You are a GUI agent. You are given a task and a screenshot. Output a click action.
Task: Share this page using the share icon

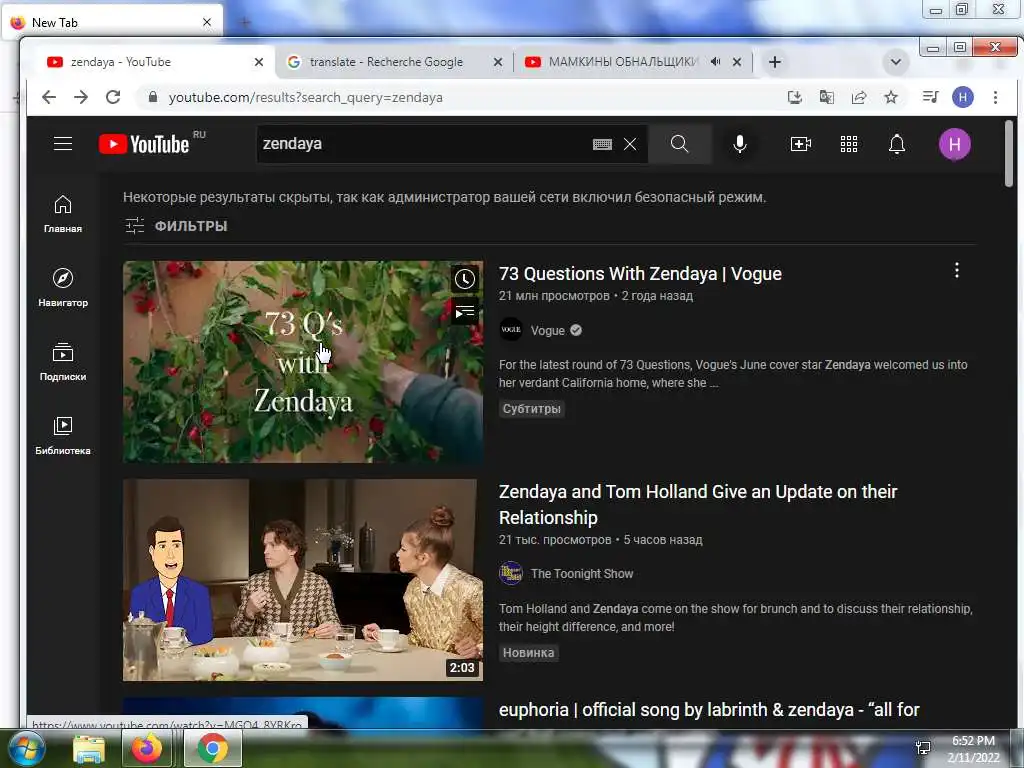pos(859,97)
